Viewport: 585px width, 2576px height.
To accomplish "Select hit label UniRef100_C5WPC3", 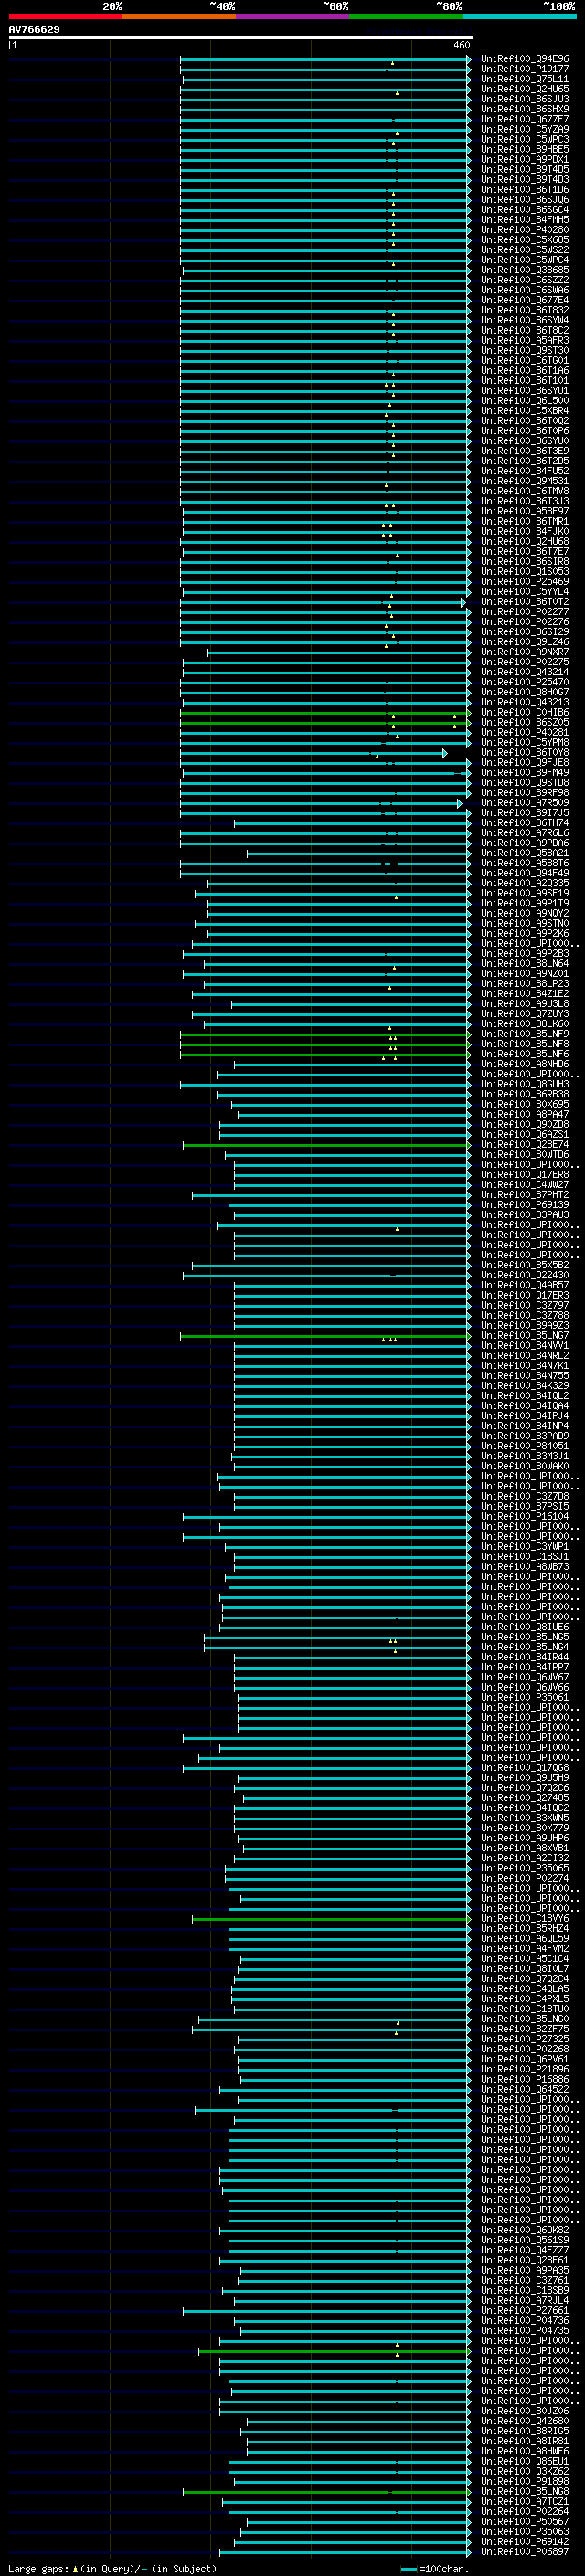I will (525, 139).
